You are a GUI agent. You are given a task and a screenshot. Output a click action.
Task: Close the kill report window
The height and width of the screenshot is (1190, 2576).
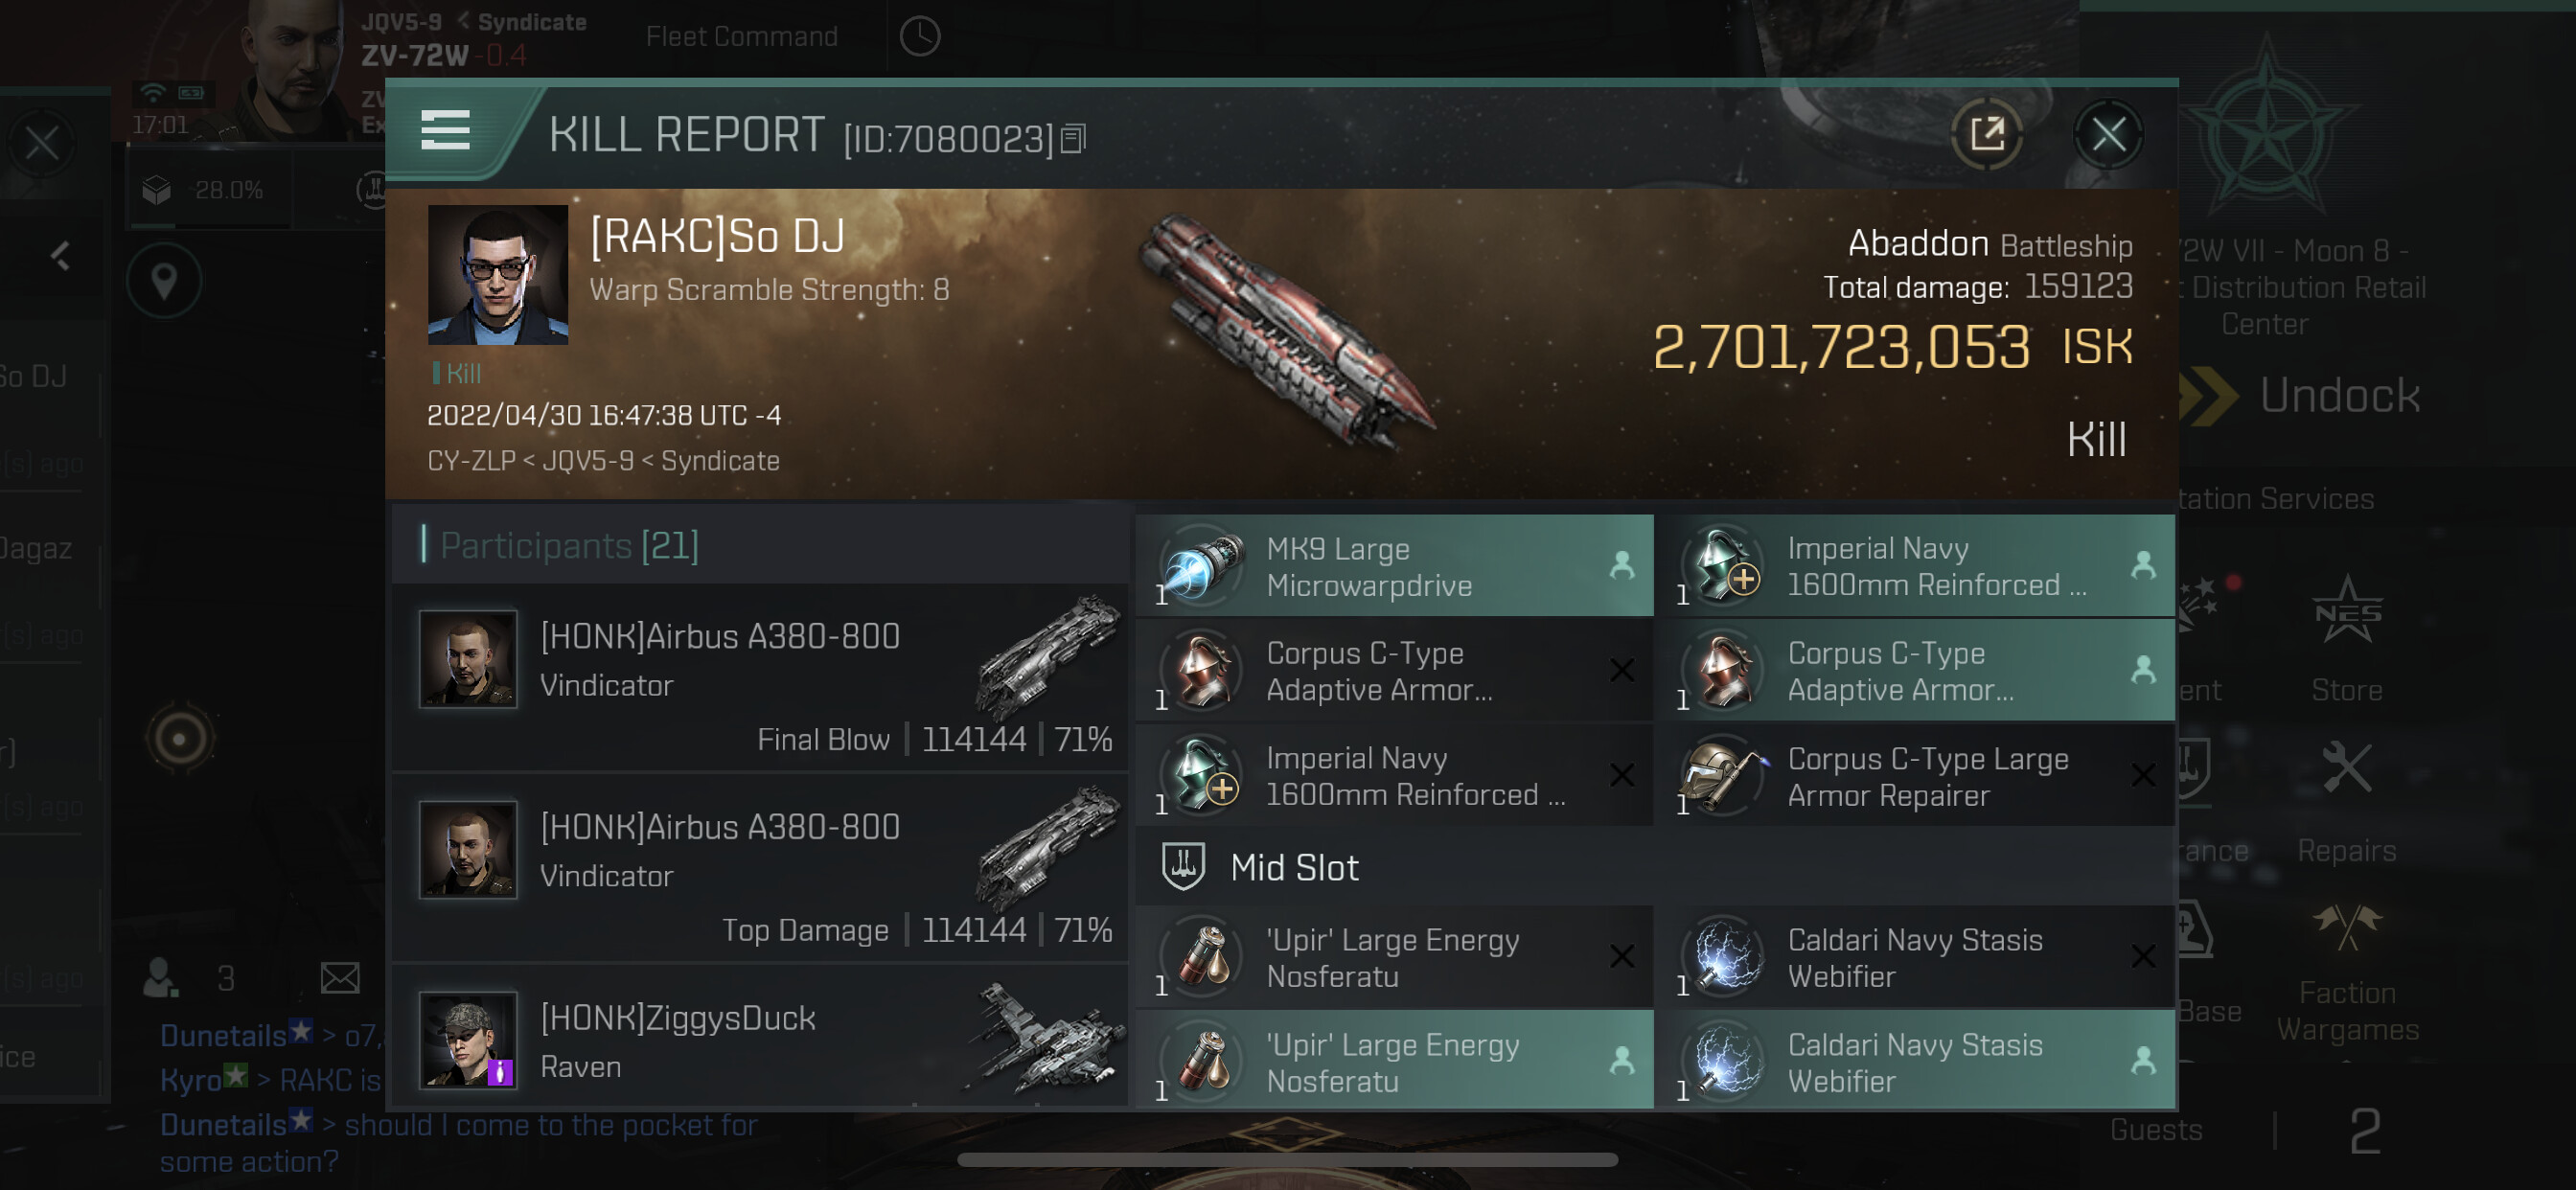pyautogui.click(x=2108, y=134)
